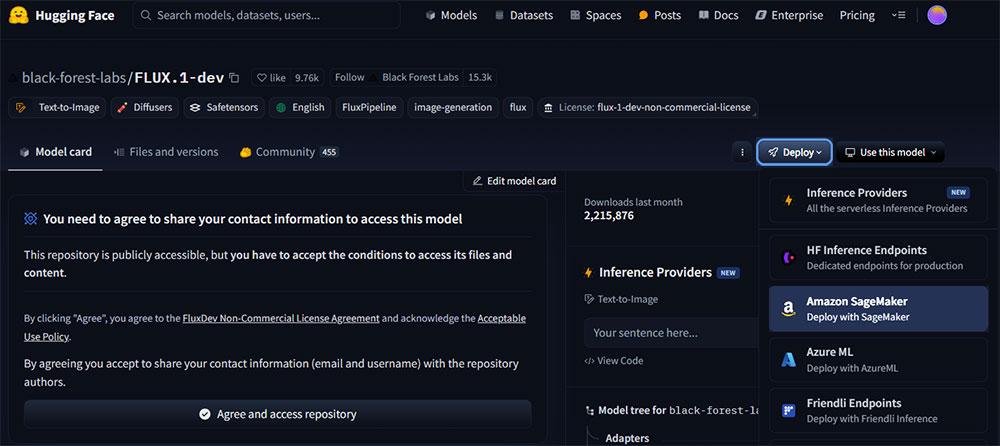Click the Amazon SageMaker logo icon
Viewport: 1000px width, 446px height.
tap(788, 309)
